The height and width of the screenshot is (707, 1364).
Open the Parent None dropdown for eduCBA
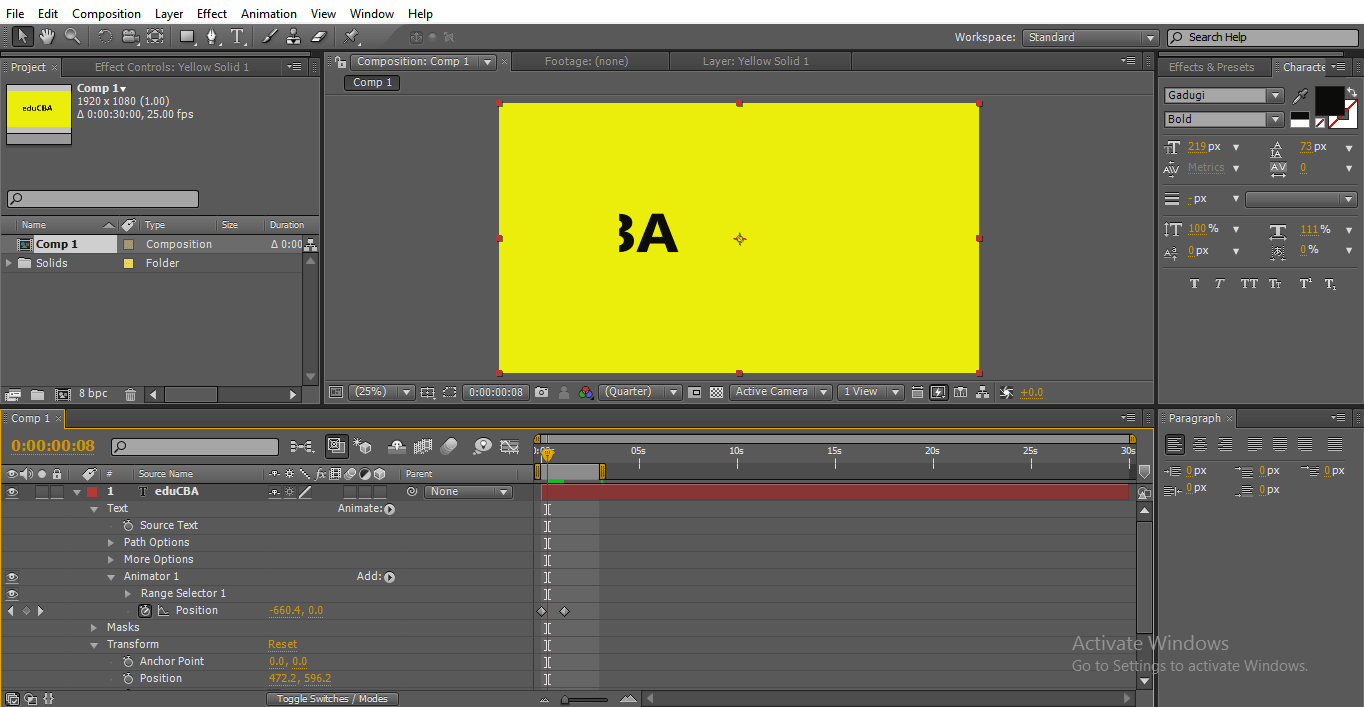(x=468, y=492)
